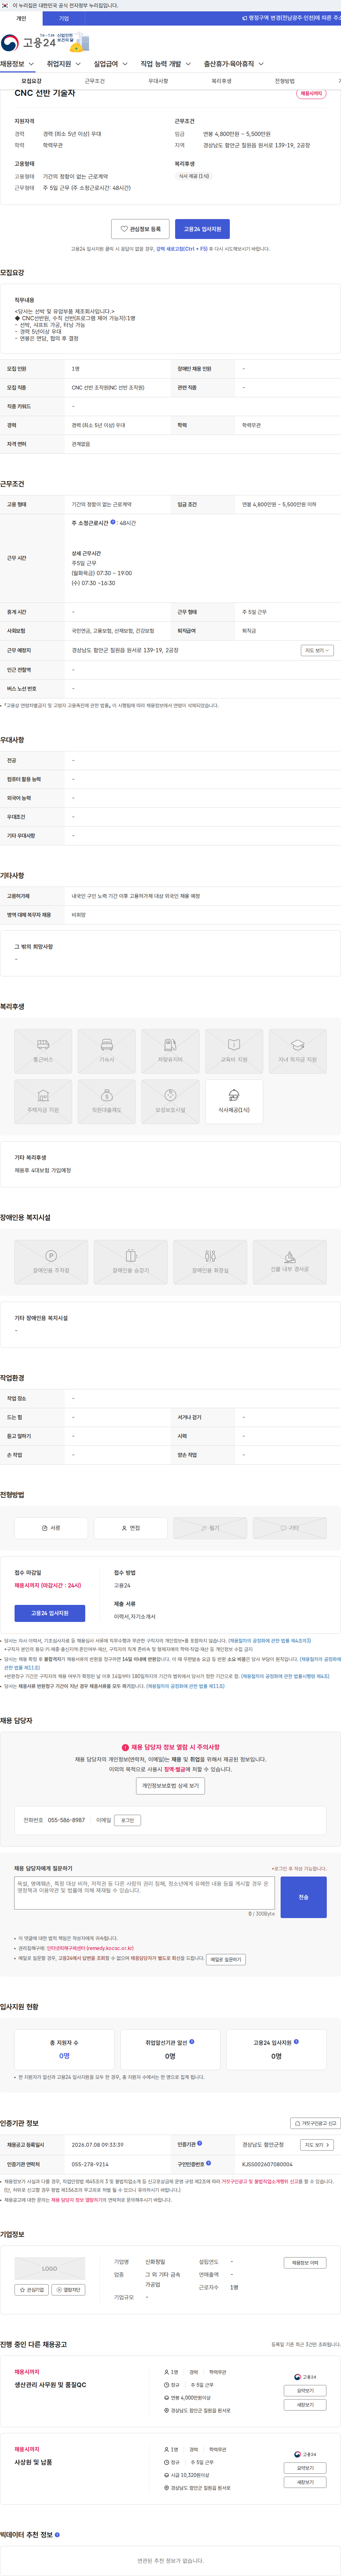Image resolution: width=341 pixels, height=2576 pixels.
Task: Click the 통근버스 welfare icon
Action: click(43, 1051)
